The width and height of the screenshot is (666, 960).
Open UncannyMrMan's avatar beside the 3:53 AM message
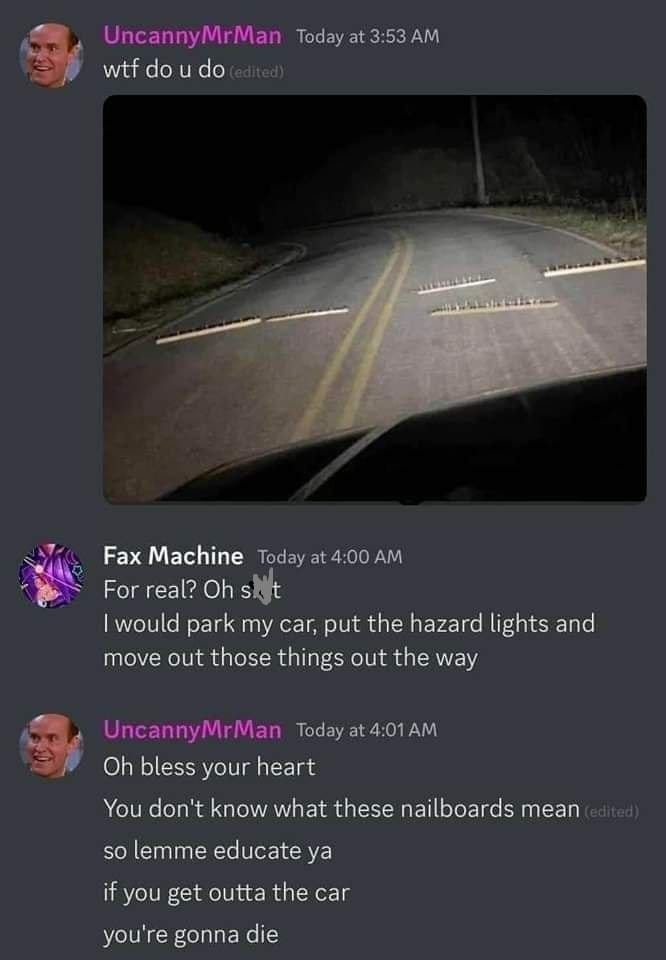tap(51, 55)
